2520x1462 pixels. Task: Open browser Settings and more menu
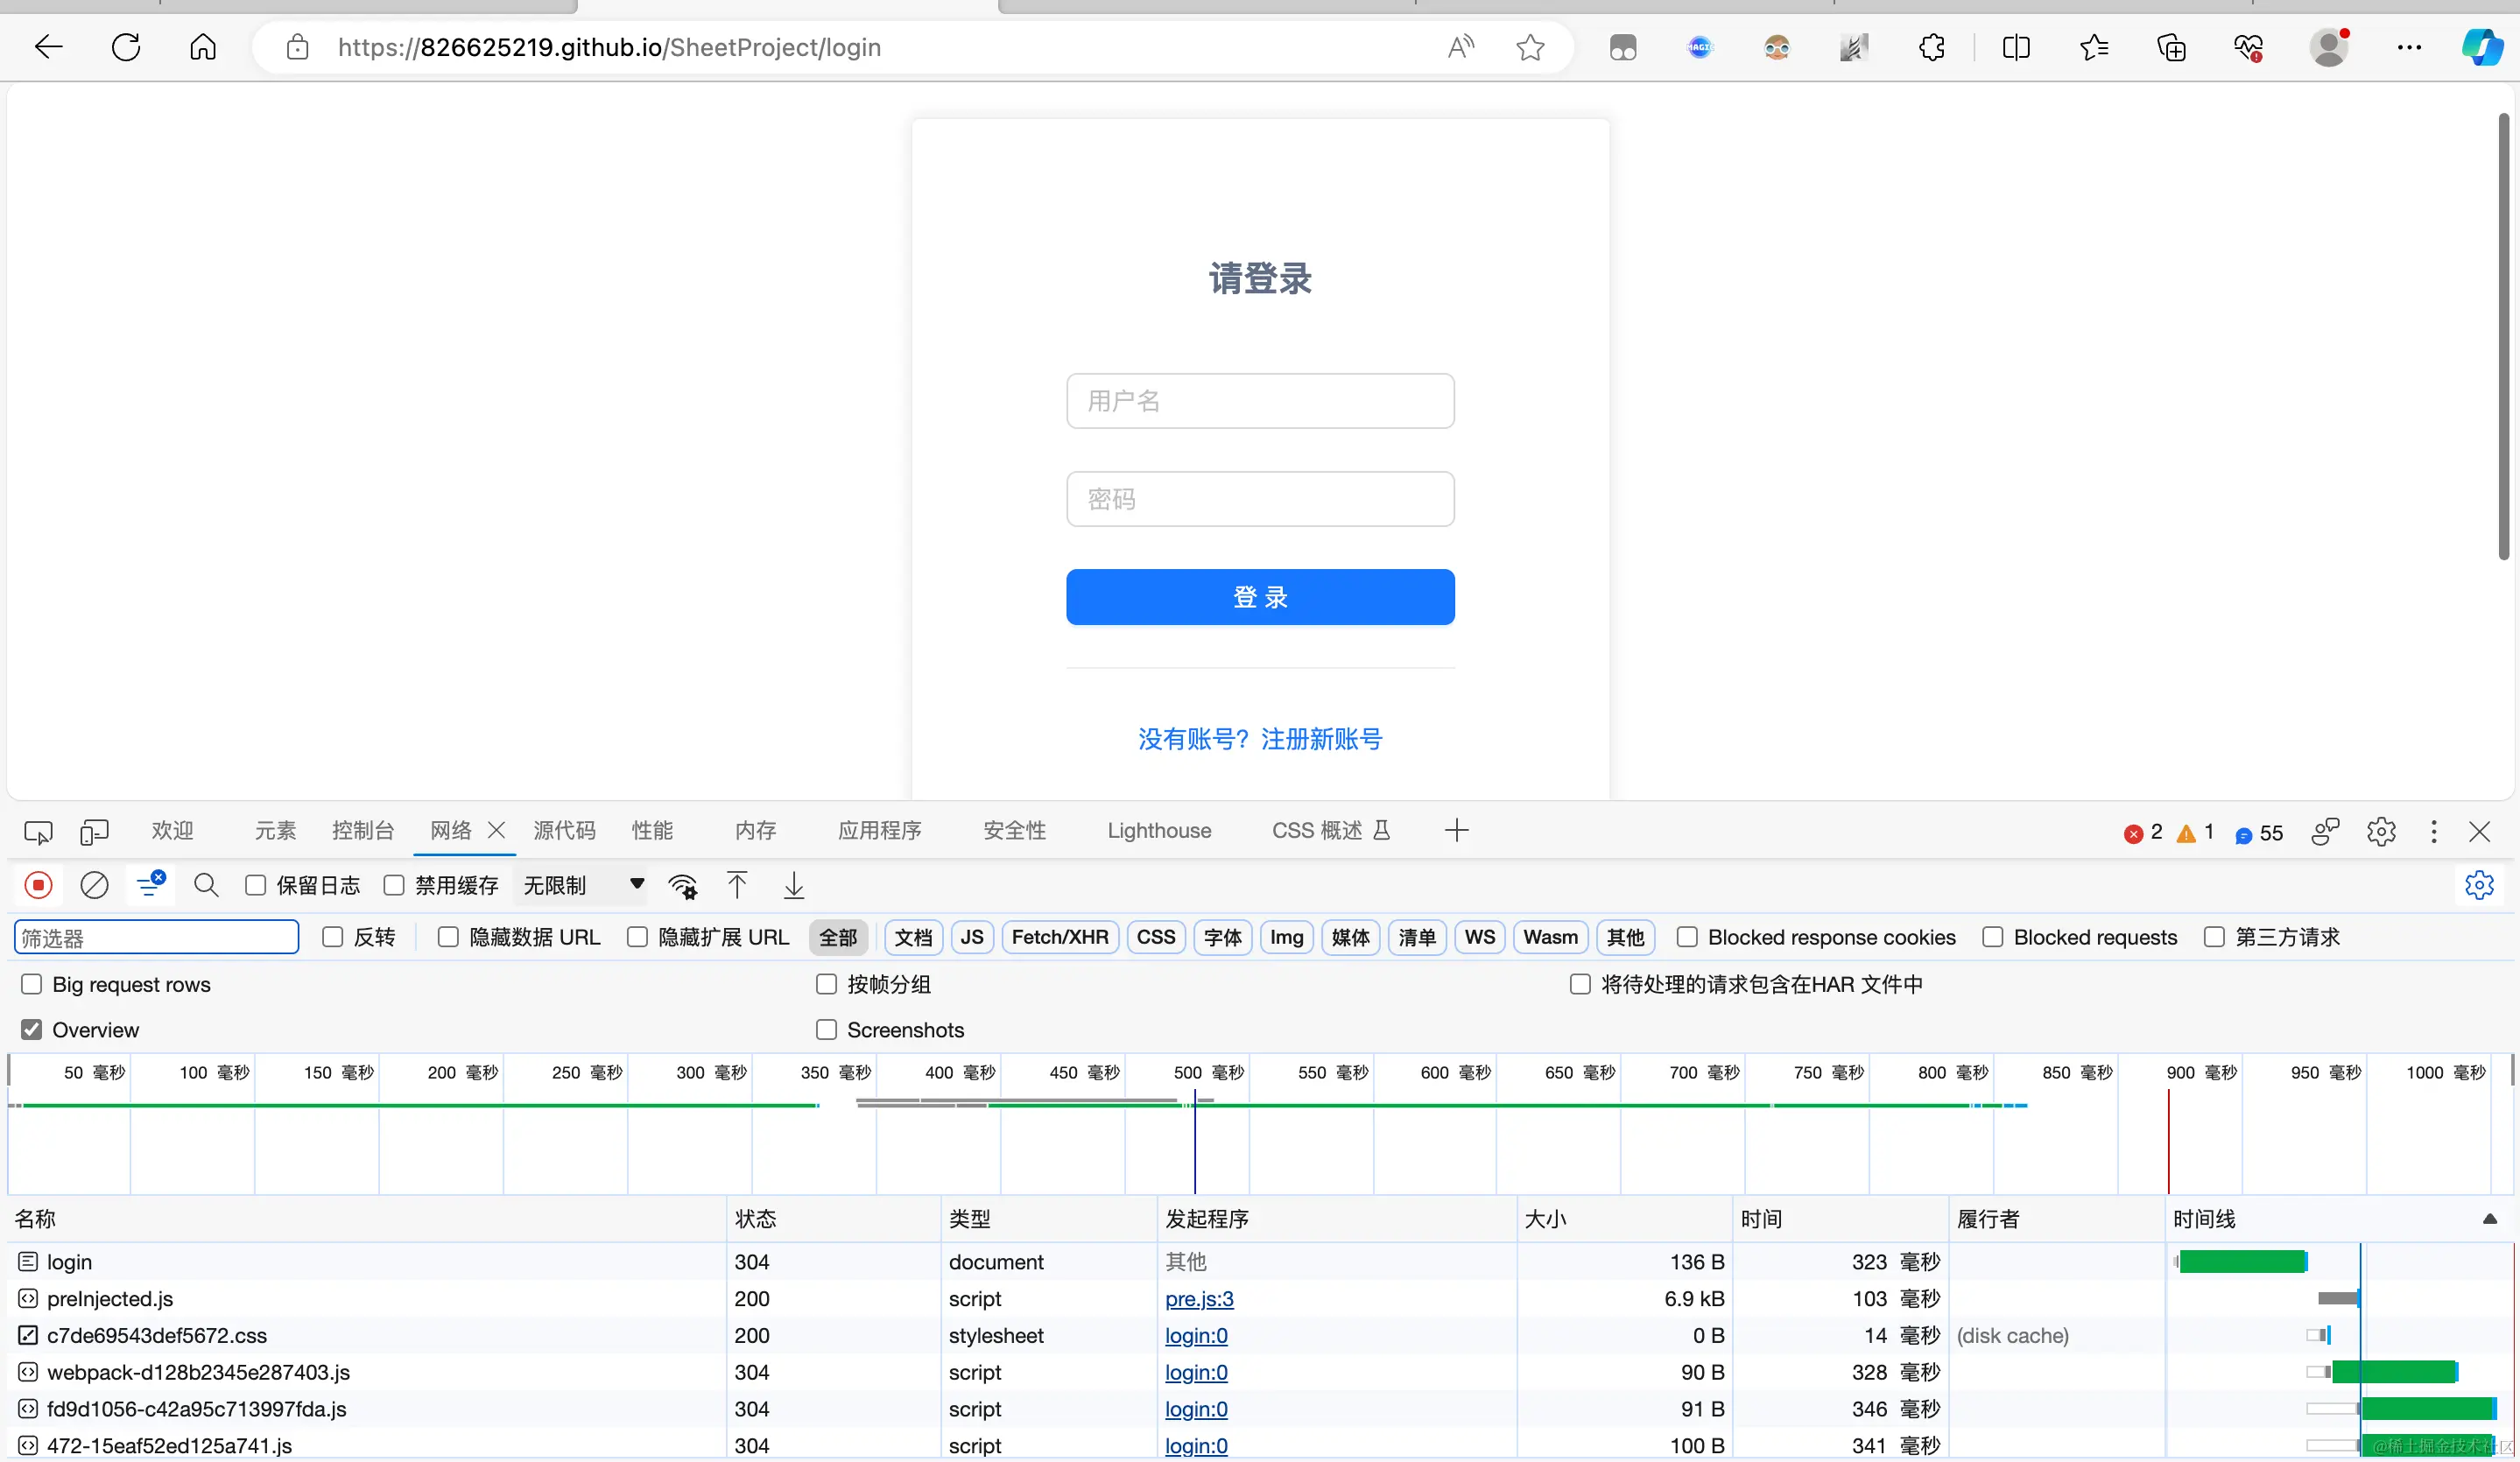2410,47
